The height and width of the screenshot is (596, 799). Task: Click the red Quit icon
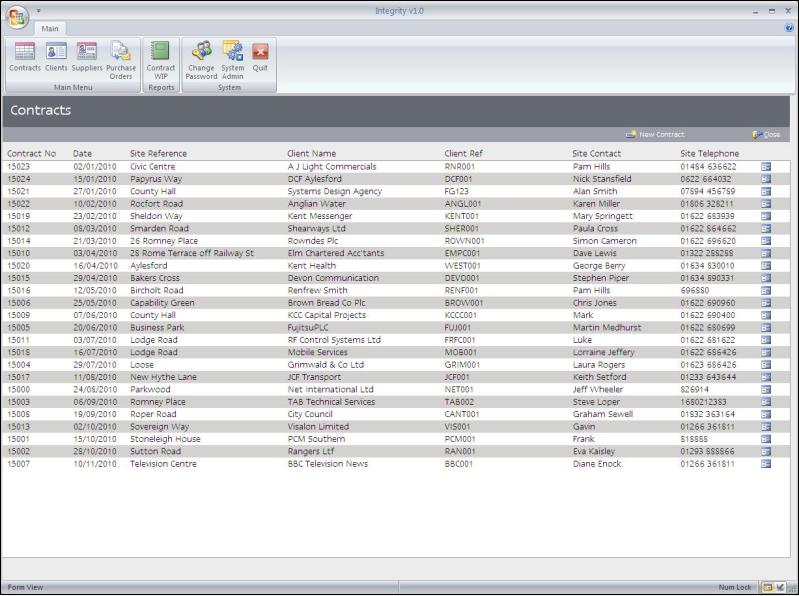click(x=260, y=56)
